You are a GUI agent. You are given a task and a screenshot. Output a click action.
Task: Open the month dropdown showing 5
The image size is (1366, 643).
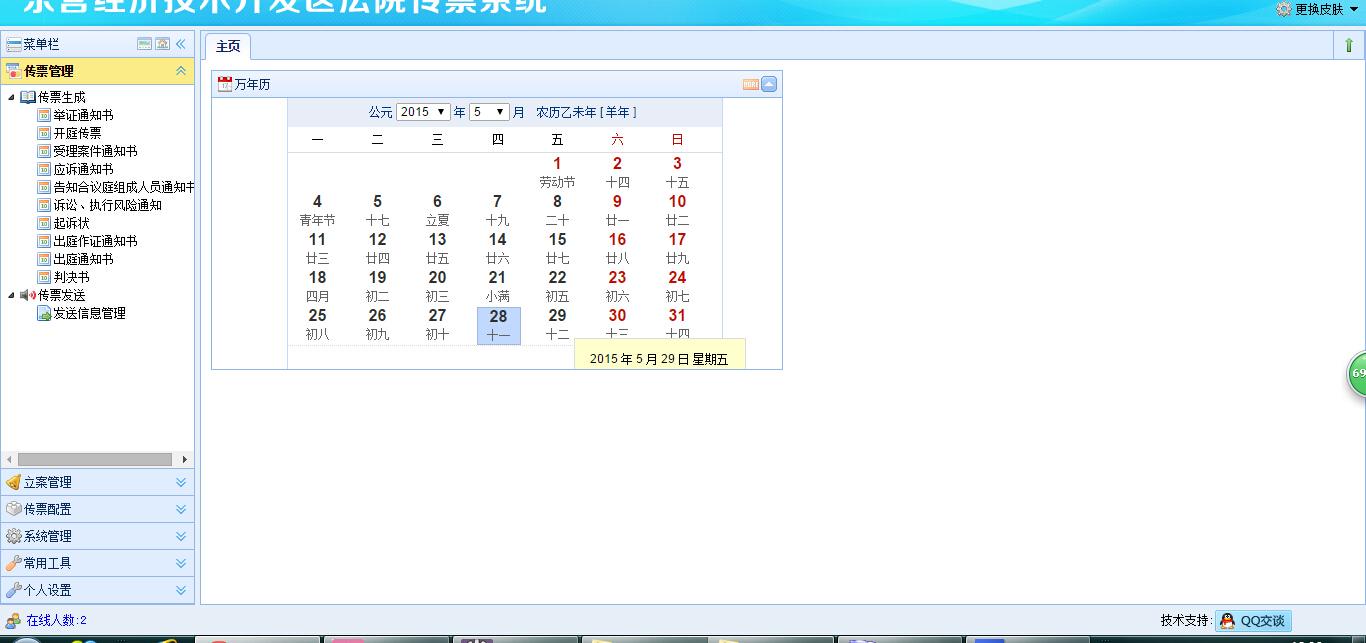[x=489, y=112]
